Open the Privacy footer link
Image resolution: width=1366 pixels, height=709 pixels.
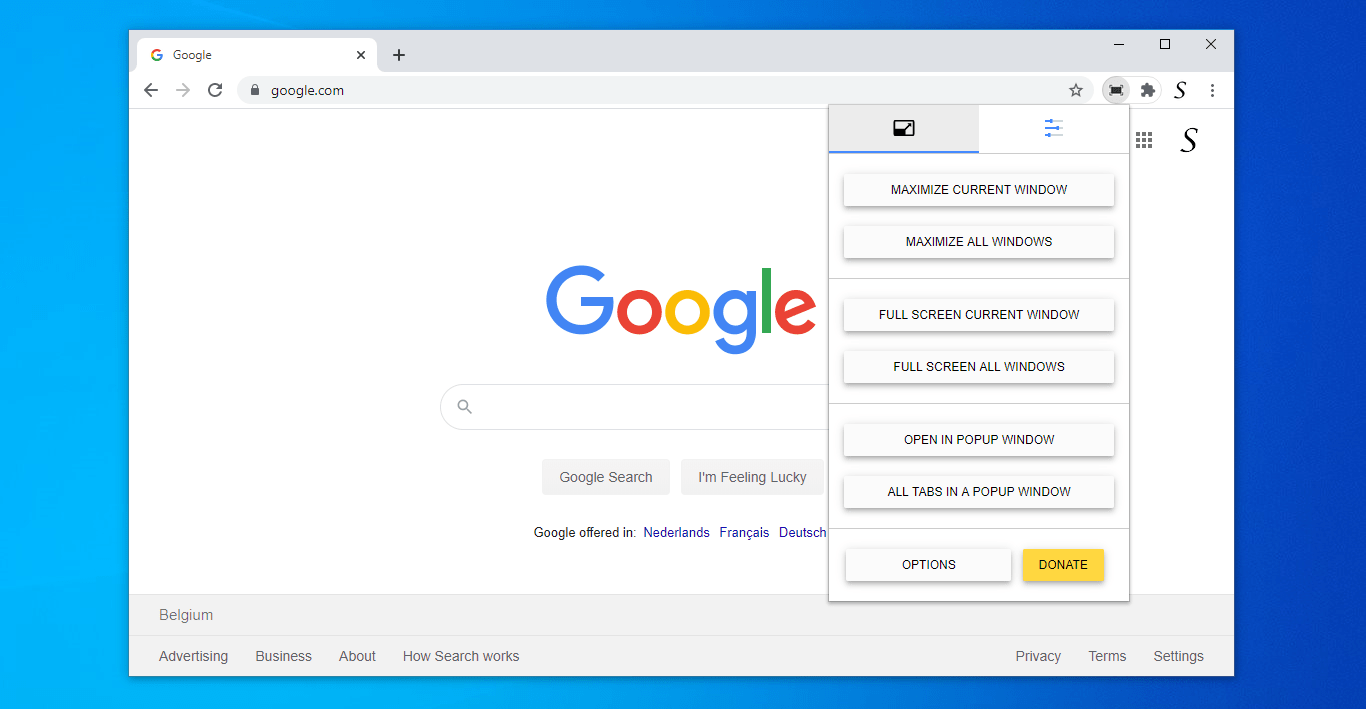[1038, 656]
